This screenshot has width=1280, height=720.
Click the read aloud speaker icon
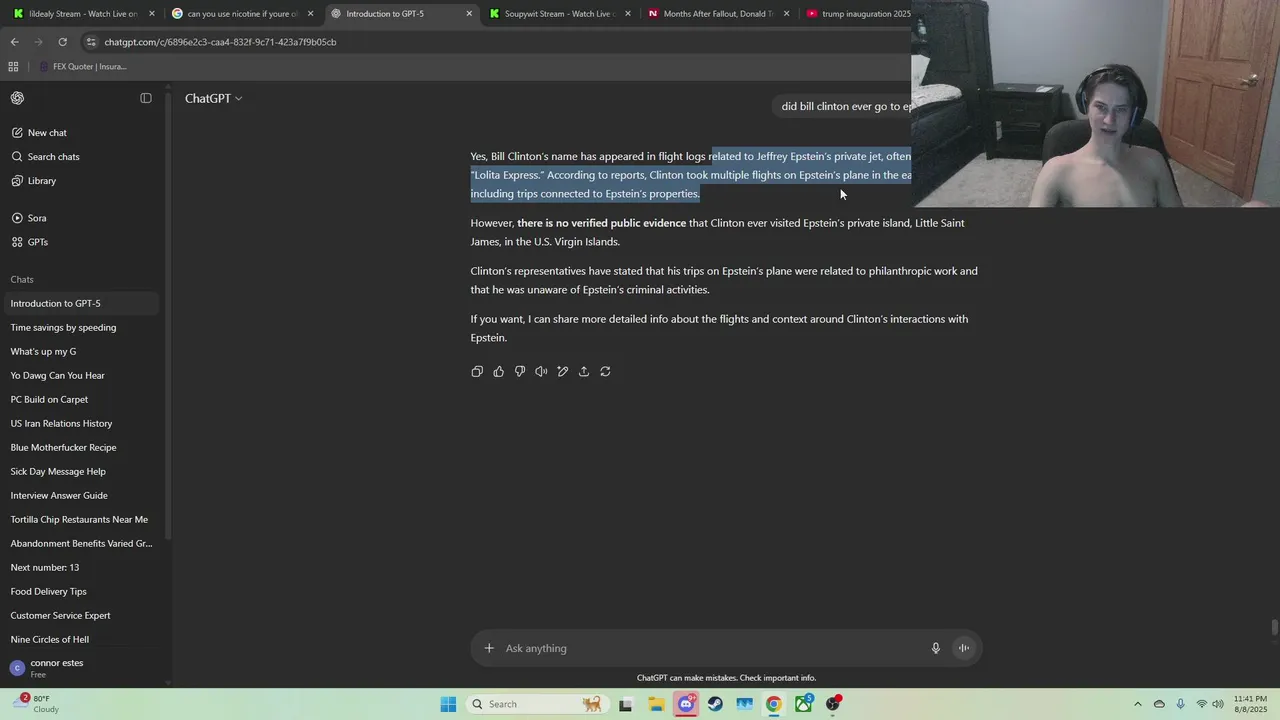[x=541, y=371]
